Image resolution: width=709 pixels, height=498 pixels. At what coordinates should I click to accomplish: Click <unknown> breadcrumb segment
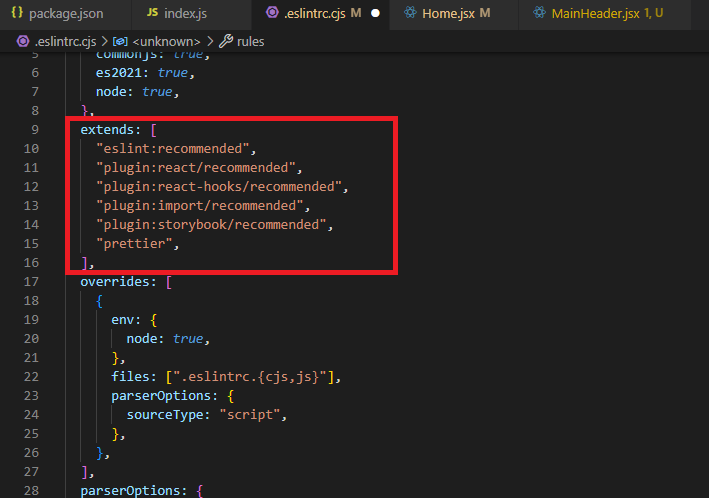click(166, 42)
